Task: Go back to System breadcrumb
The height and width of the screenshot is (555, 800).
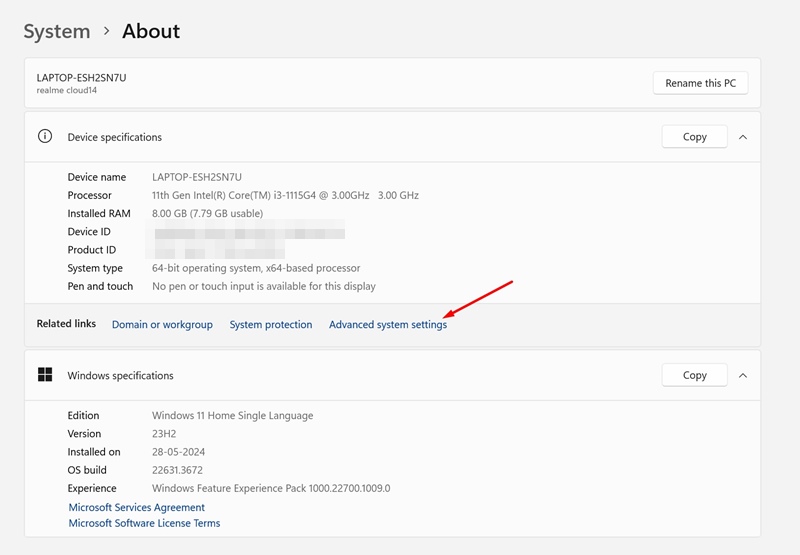Action: [x=57, y=31]
